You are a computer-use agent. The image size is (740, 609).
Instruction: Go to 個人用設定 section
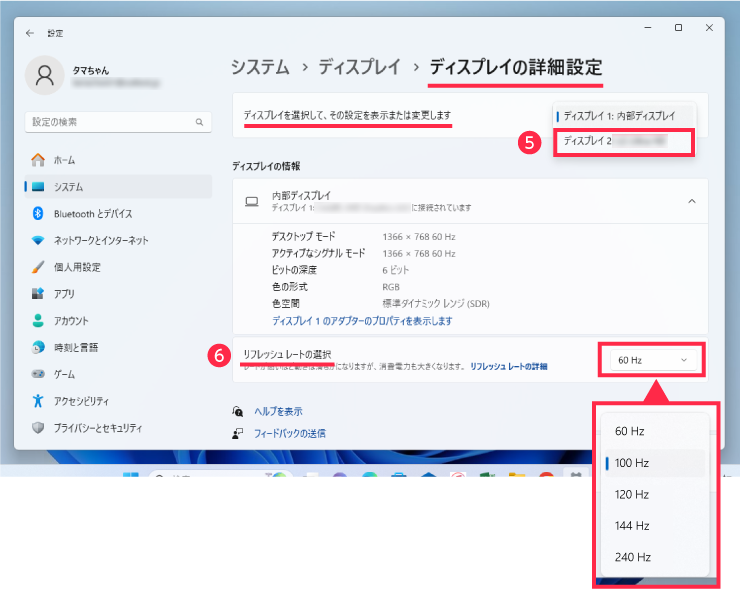click(x=77, y=268)
